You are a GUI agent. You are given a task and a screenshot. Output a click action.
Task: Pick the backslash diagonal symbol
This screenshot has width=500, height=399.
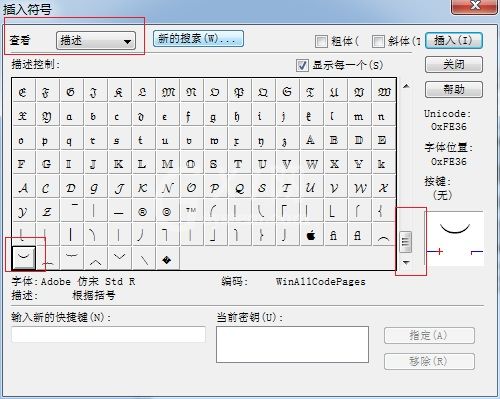(x=143, y=259)
